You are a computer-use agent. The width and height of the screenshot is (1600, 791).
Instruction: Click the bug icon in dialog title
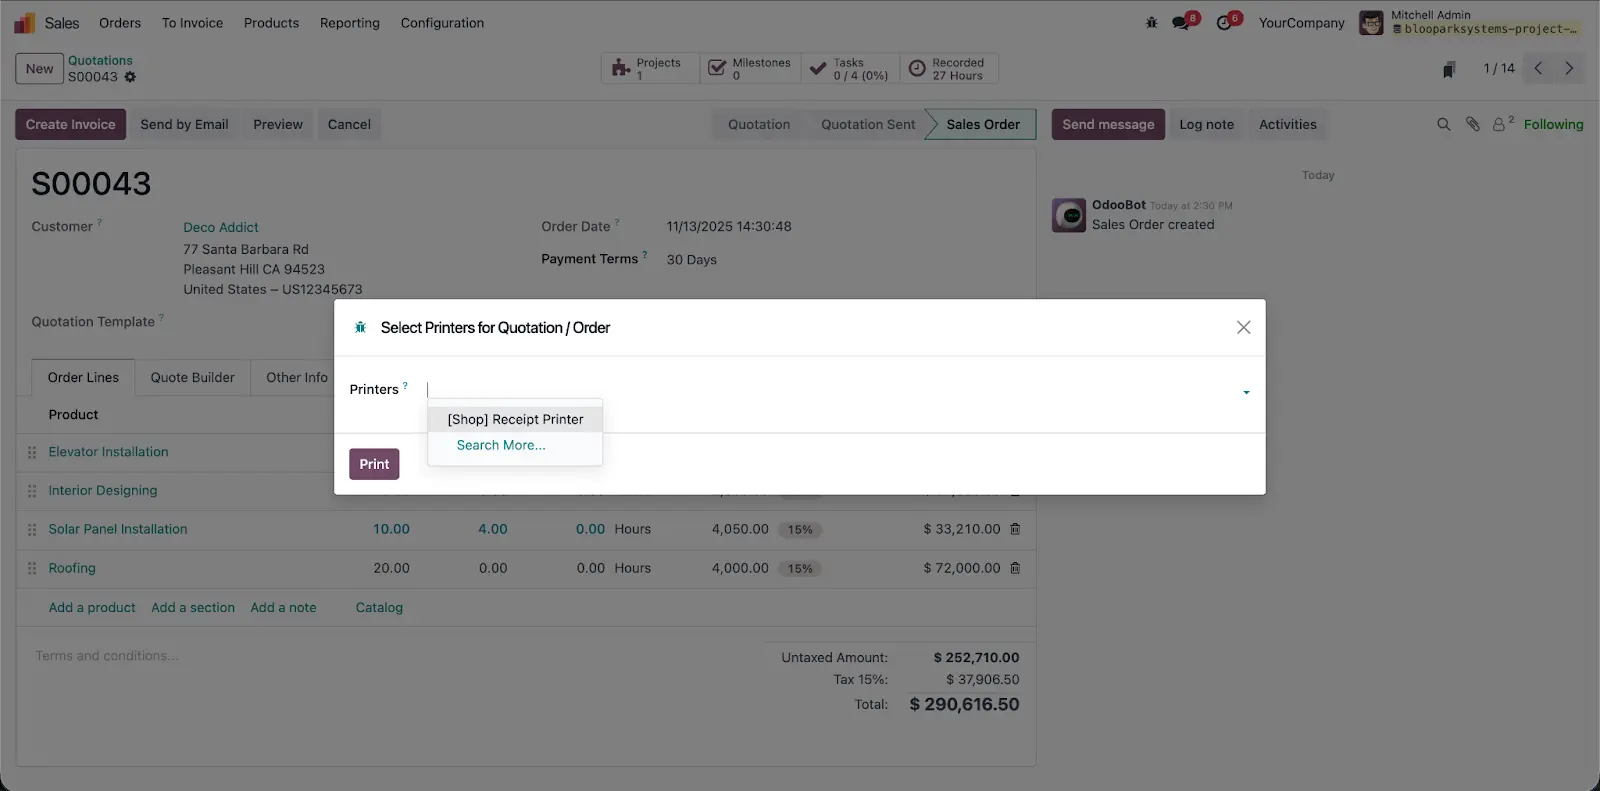click(360, 327)
